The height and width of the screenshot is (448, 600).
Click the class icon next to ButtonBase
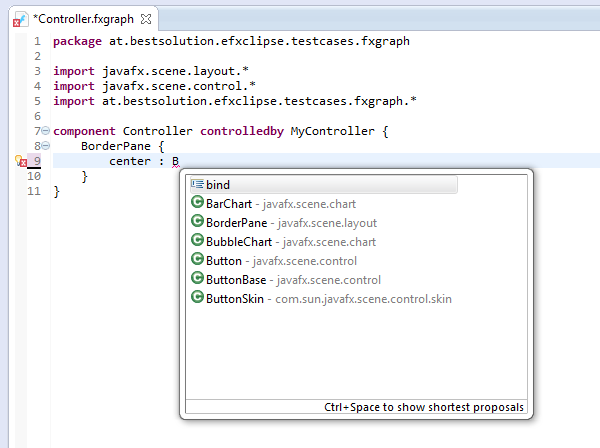point(197,280)
